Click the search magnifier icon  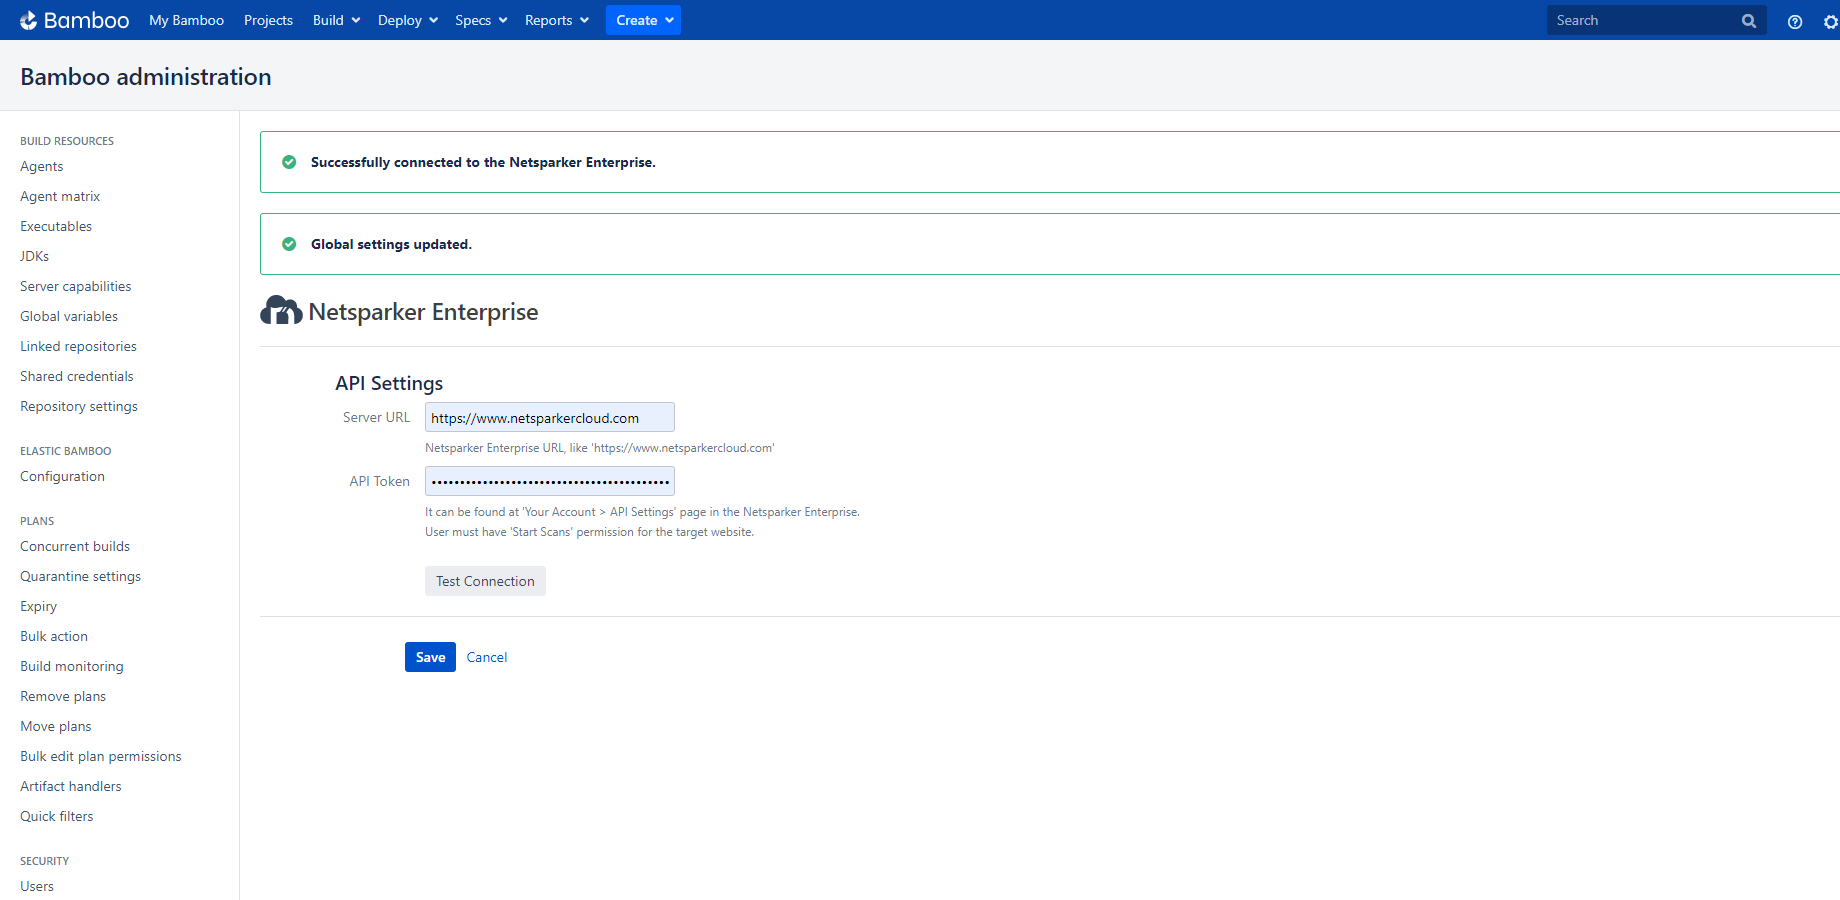(1749, 21)
